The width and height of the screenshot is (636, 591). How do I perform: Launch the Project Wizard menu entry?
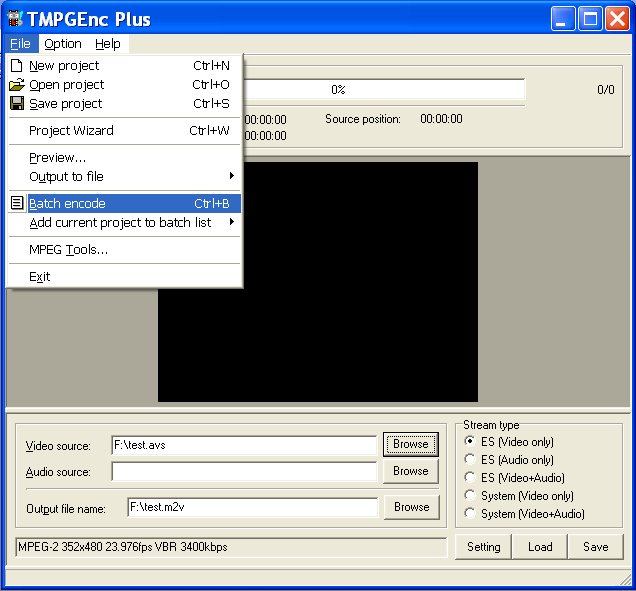(125, 131)
